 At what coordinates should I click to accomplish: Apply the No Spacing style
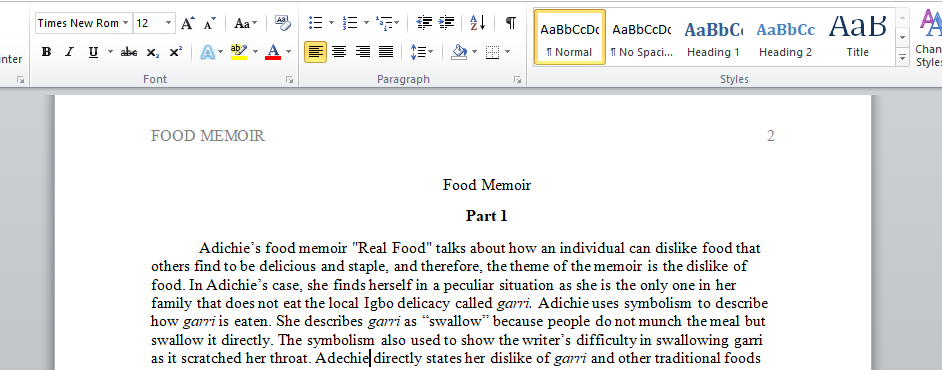(642, 37)
